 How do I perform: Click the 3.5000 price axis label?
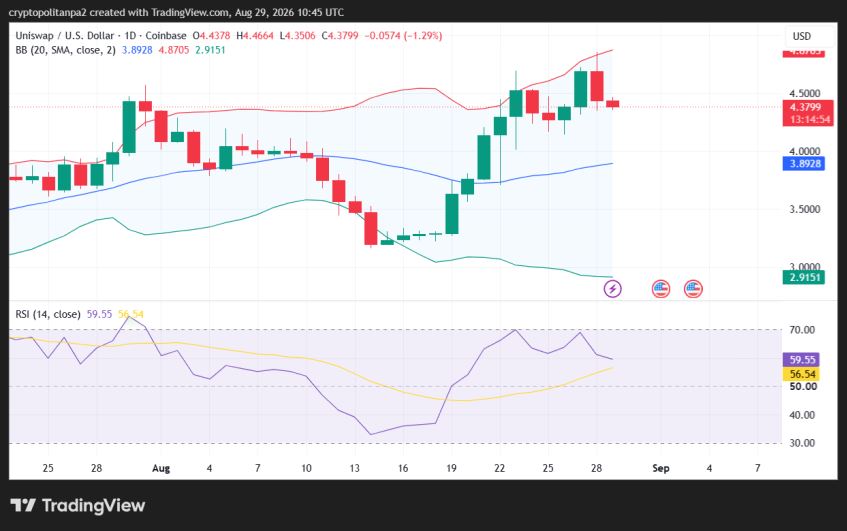[805, 209]
